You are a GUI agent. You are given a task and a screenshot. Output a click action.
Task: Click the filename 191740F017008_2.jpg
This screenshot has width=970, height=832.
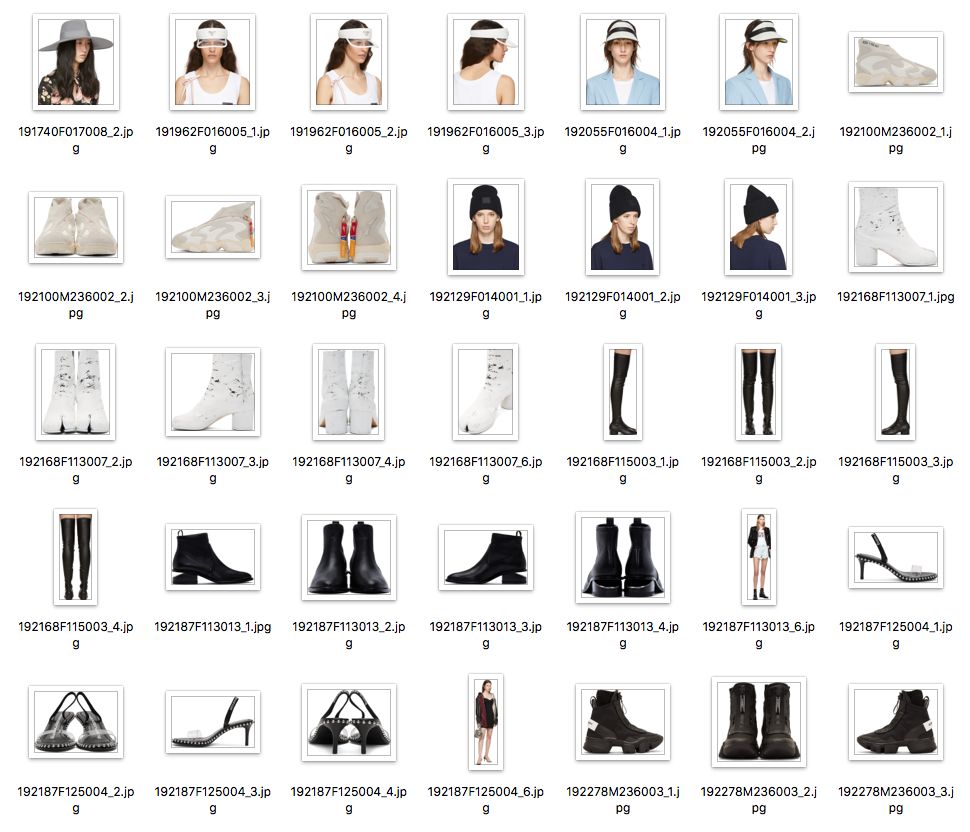pyautogui.click(x=75, y=140)
